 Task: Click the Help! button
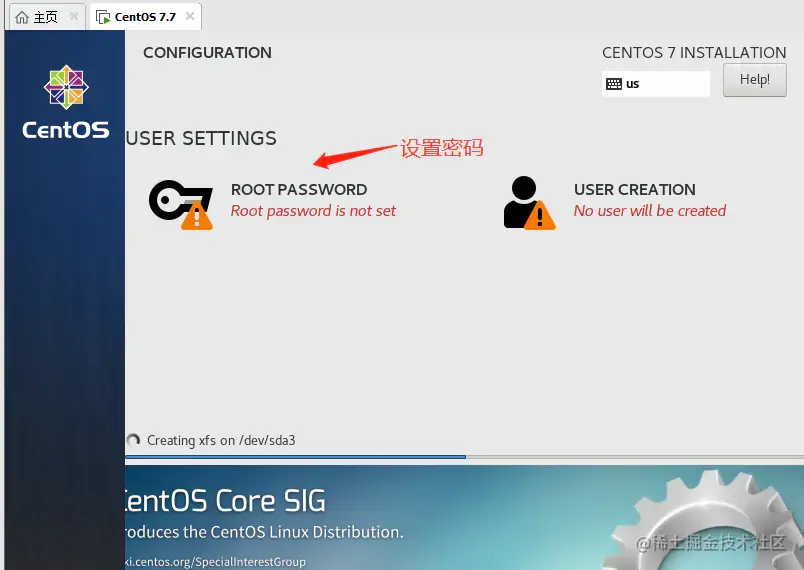[x=754, y=80]
